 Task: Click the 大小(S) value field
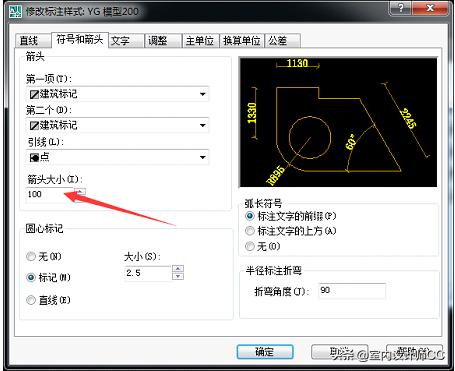coord(148,273)
